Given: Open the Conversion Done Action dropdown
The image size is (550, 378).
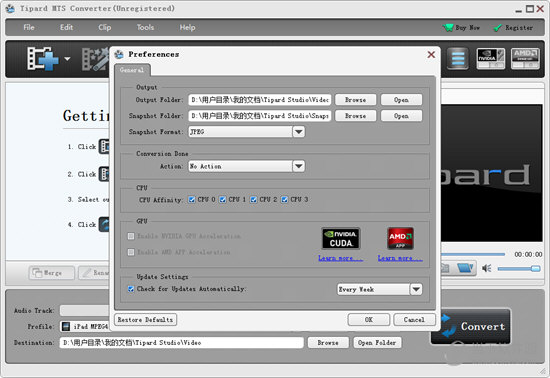Looking at the screenshot, I should click(x=299, y=166).
